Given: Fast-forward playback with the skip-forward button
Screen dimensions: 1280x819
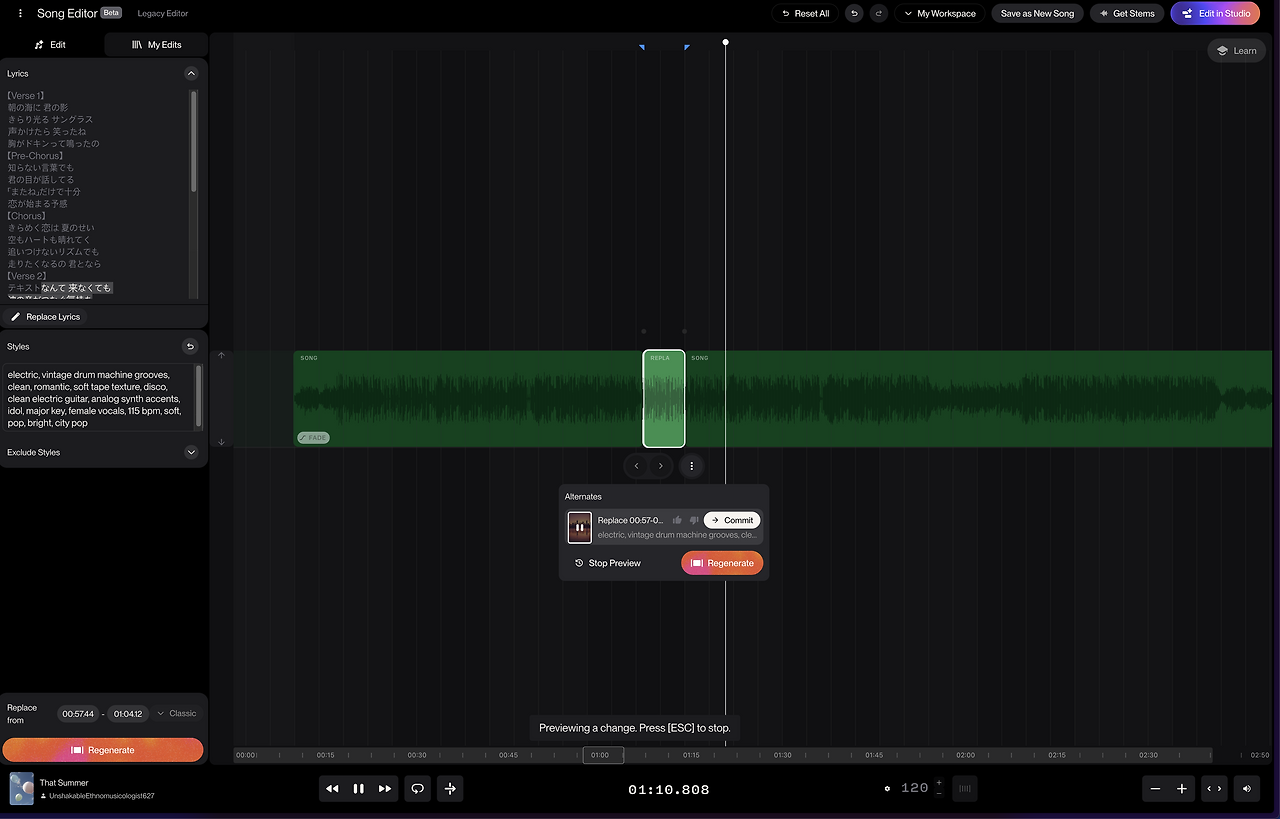Looking at the screenshot, I should (x=385, y=789).
